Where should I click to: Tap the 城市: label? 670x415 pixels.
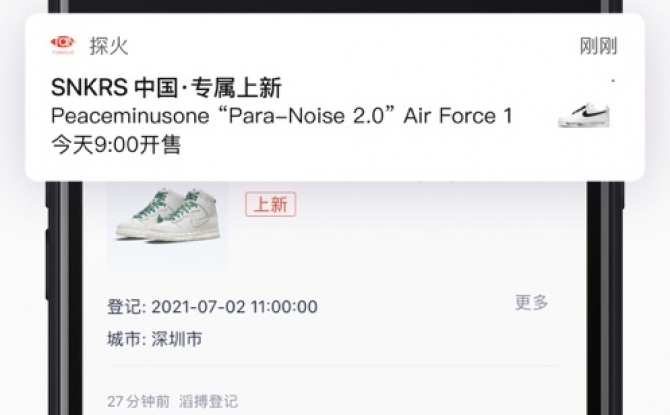tap(126, 339)
